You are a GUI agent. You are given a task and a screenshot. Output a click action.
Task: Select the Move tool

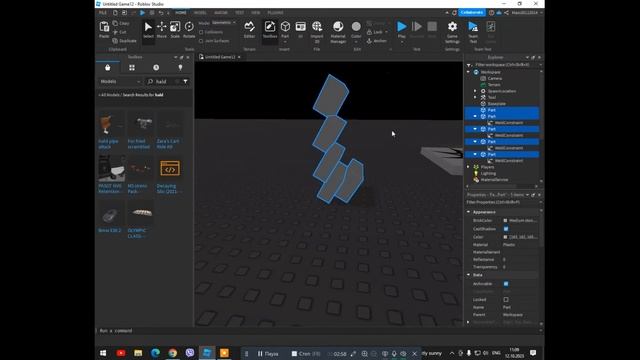(x=162, y=30)
